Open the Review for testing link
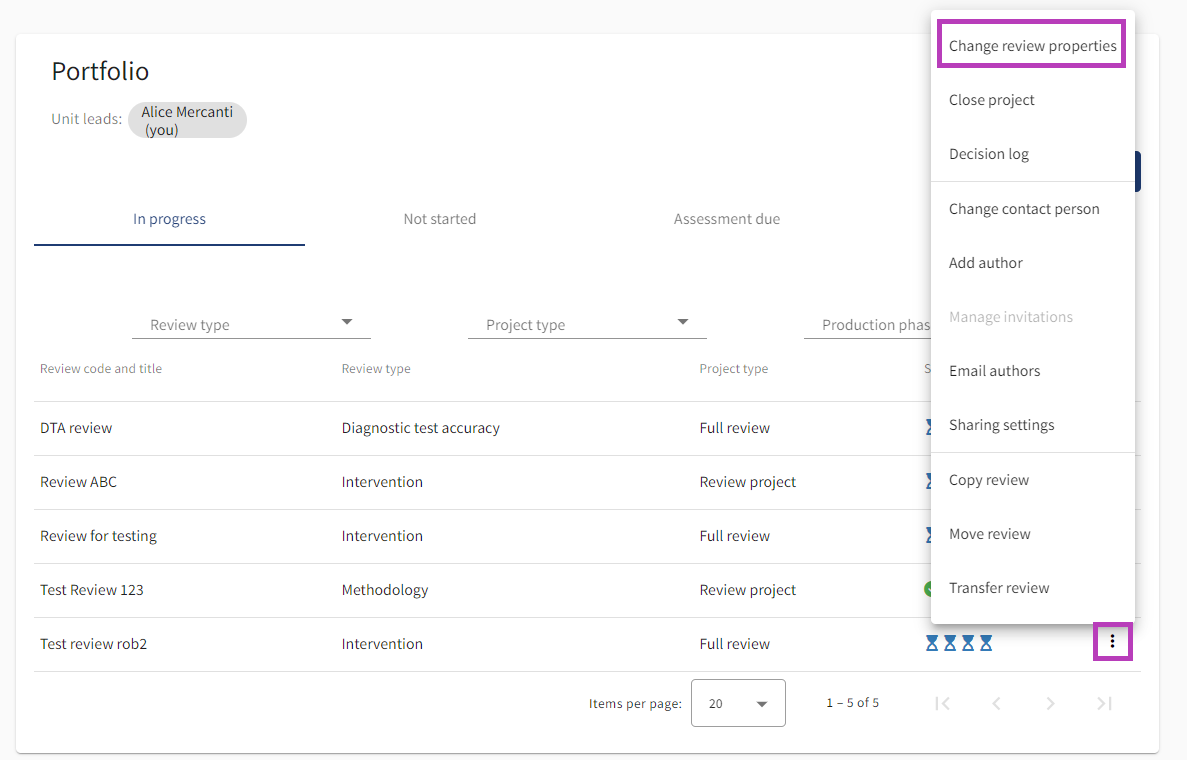The height and width of the screenshot is (760, 1187). 98,536
